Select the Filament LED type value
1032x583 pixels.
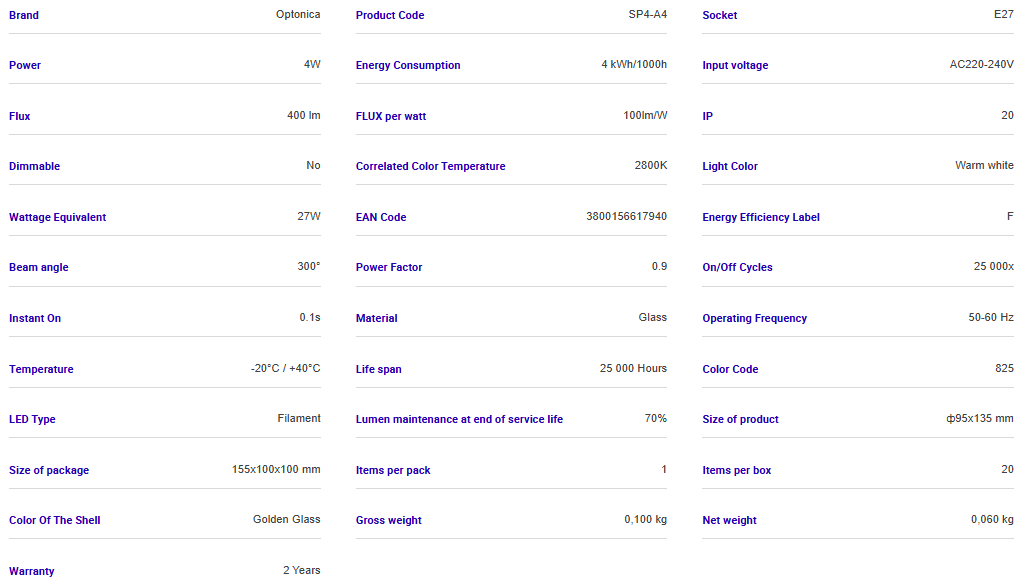[x=299, y=419]
